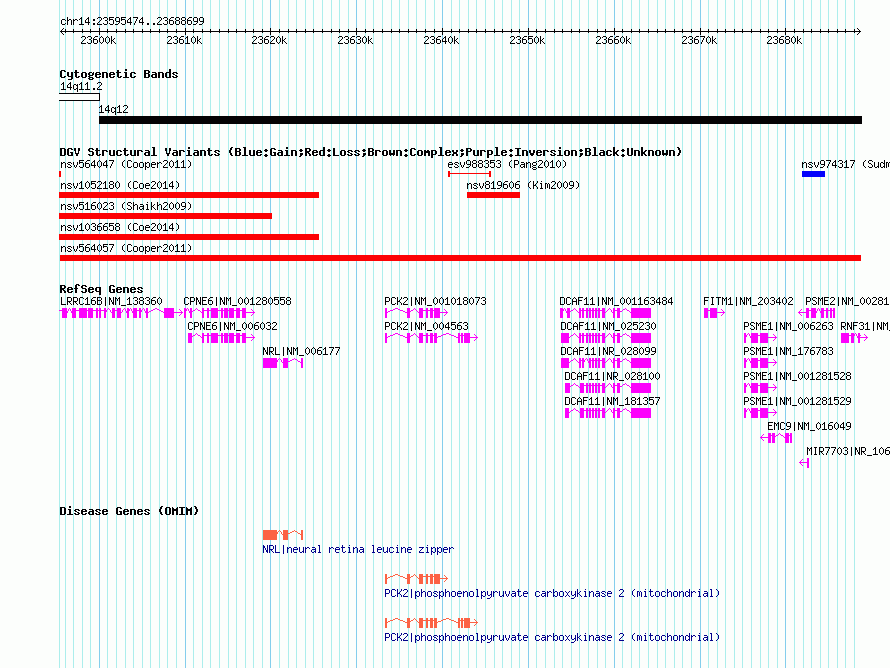This screenshot has height=668, width=890.
Task: Click the PSME2 gene glyph
Action: [x=817, y=313]
